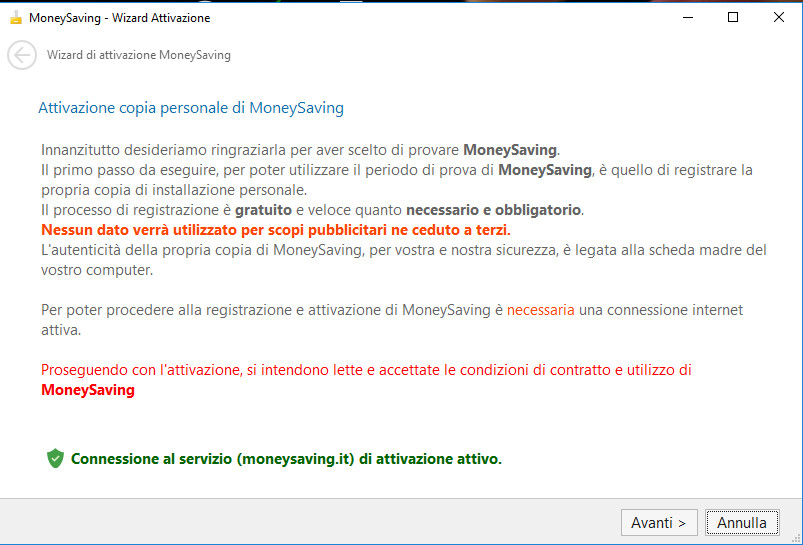Screen dimensions: 803x545
Task: Click the MoneySaving app icon in title bar
Action: [16, 18]
